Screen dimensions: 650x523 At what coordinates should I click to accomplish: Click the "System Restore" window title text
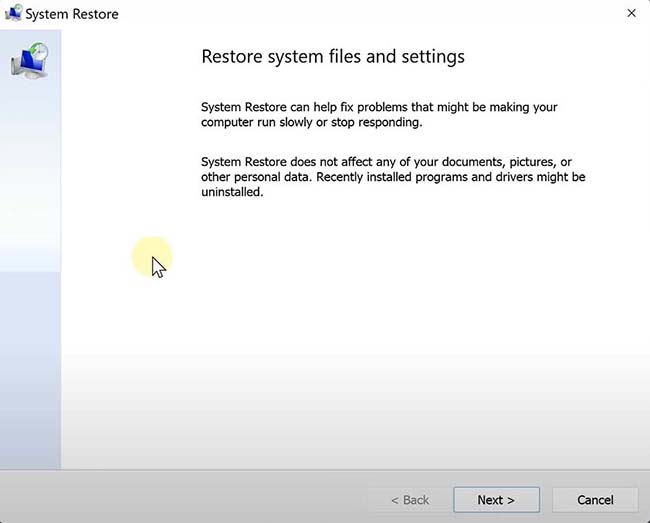[72, 14]
